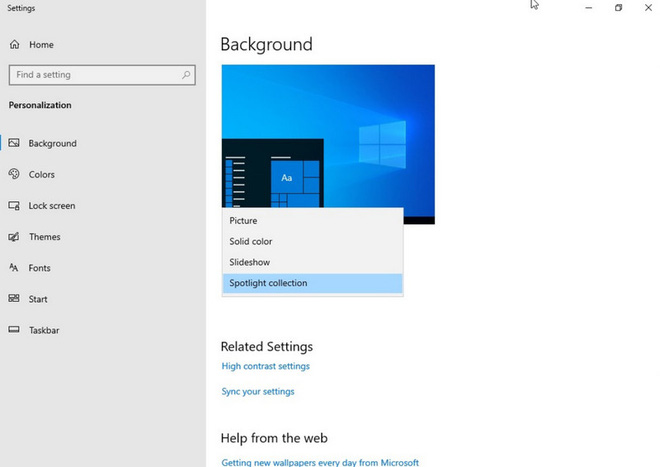Open the Taskbar settings icon
660x467 pixels.
[x=14, y=330]
